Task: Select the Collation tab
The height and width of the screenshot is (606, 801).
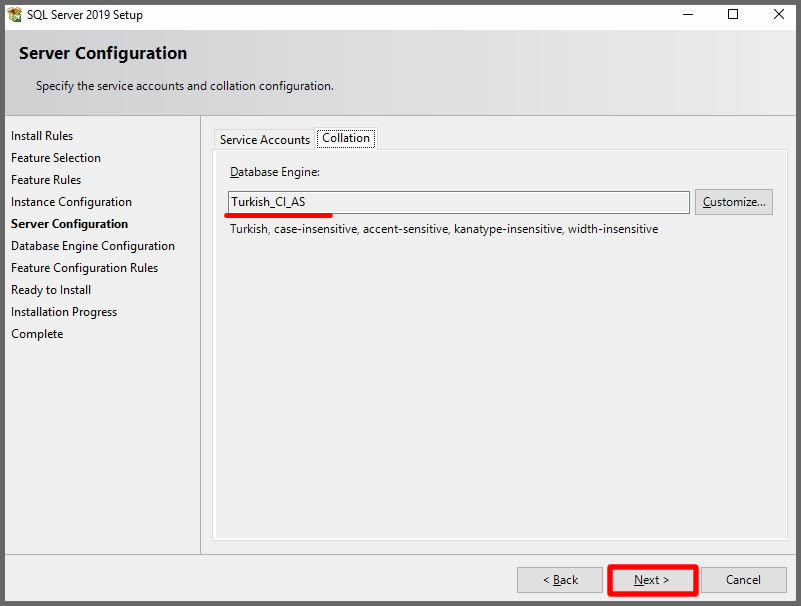Action: coord(346,139)
